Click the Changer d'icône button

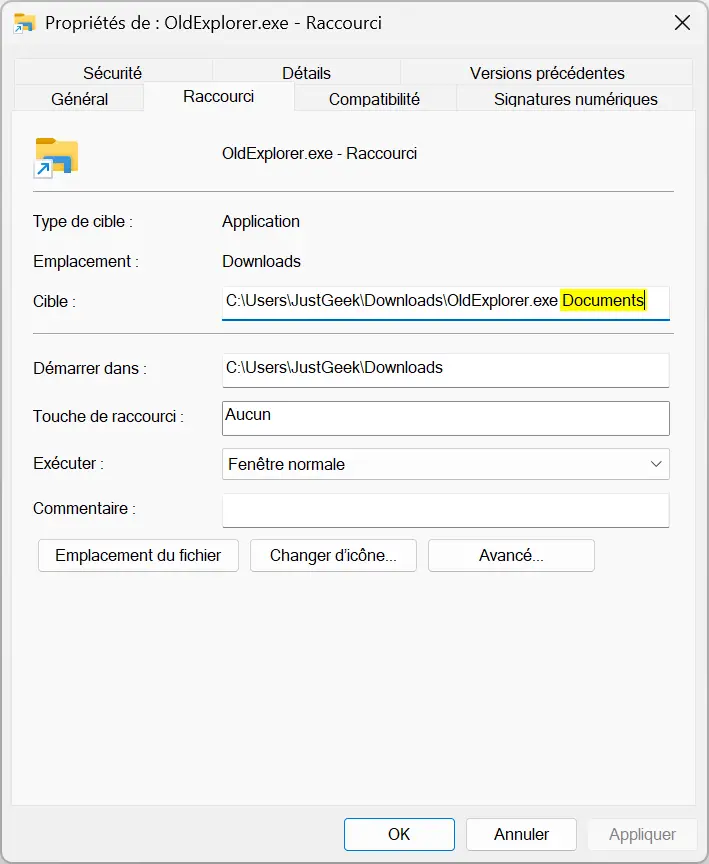click(333, 555)
